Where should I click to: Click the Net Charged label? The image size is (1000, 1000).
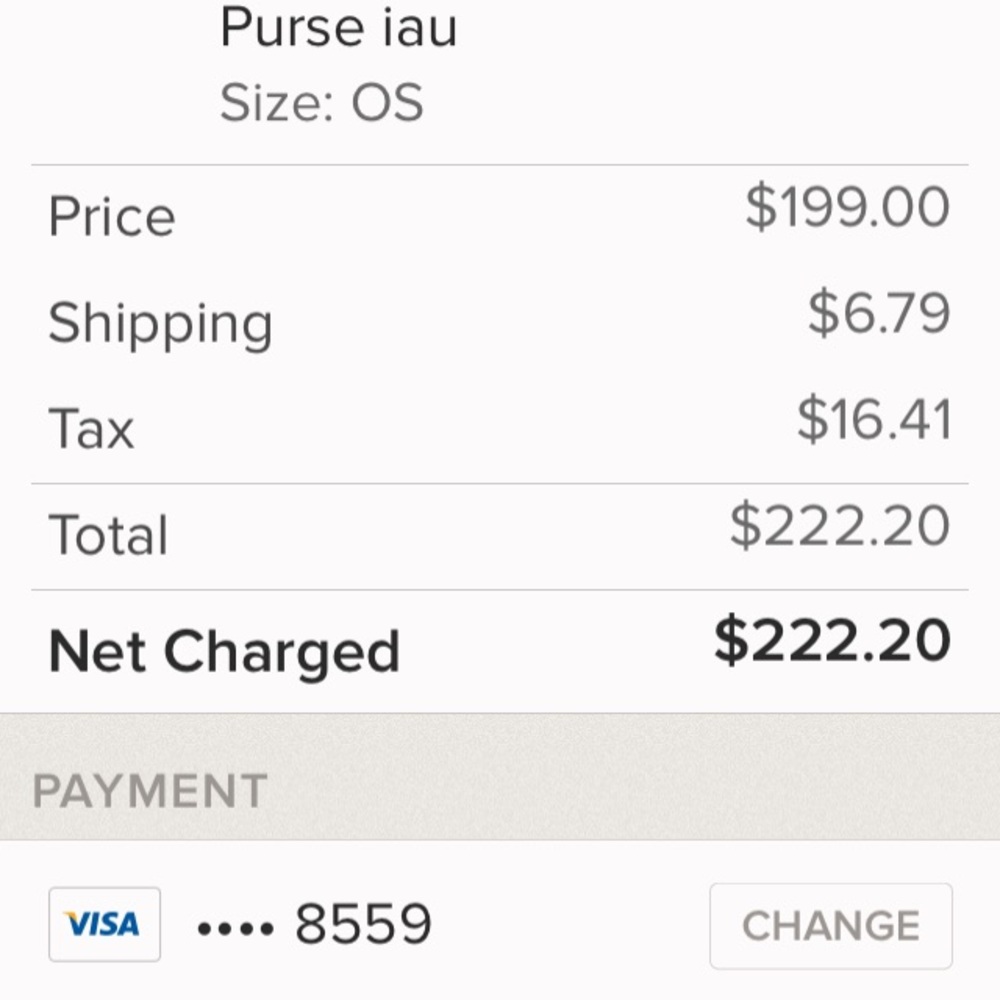[x=226, y=650]
